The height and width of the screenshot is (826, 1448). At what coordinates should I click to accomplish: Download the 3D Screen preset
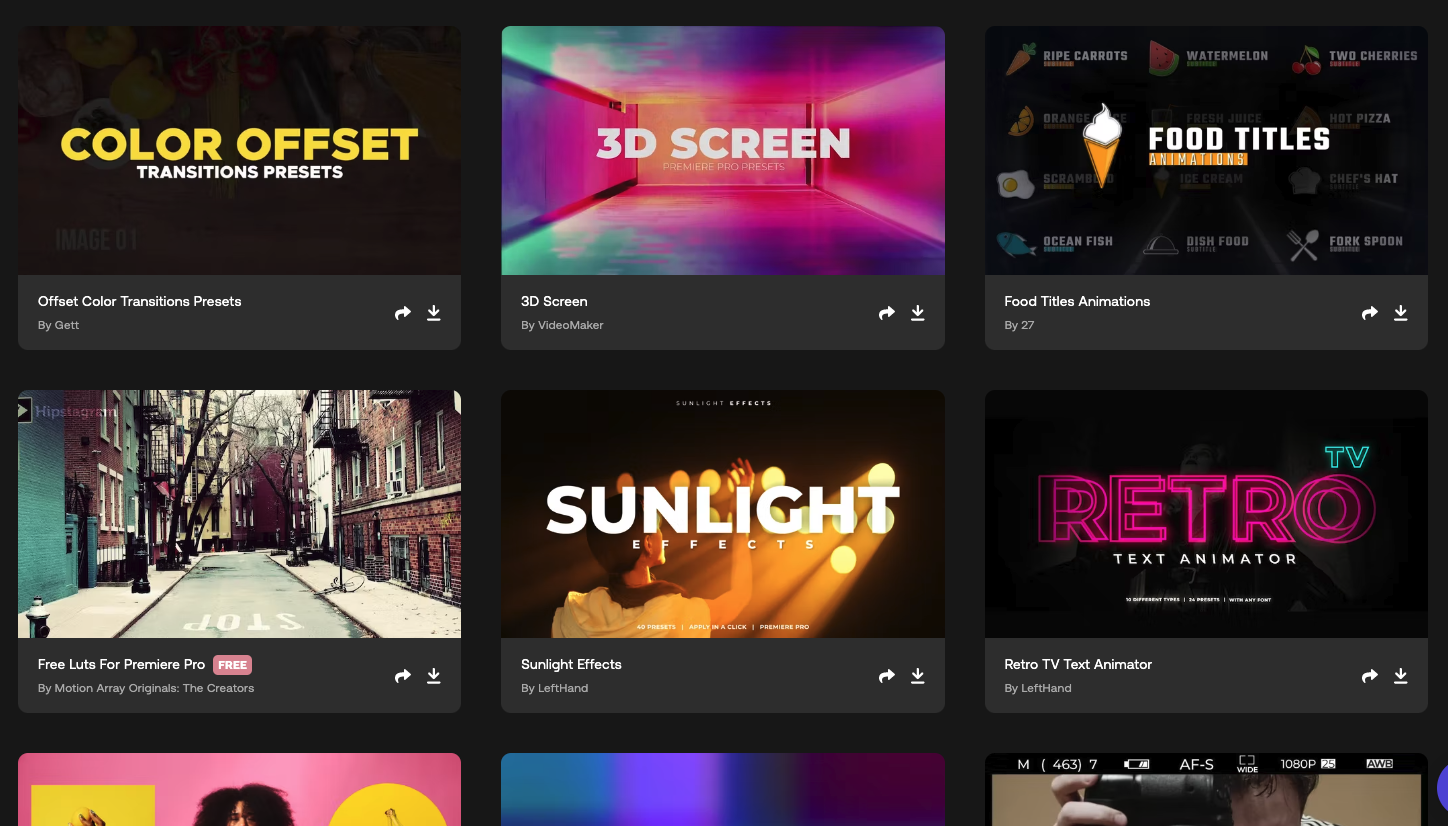pos(918,313)
